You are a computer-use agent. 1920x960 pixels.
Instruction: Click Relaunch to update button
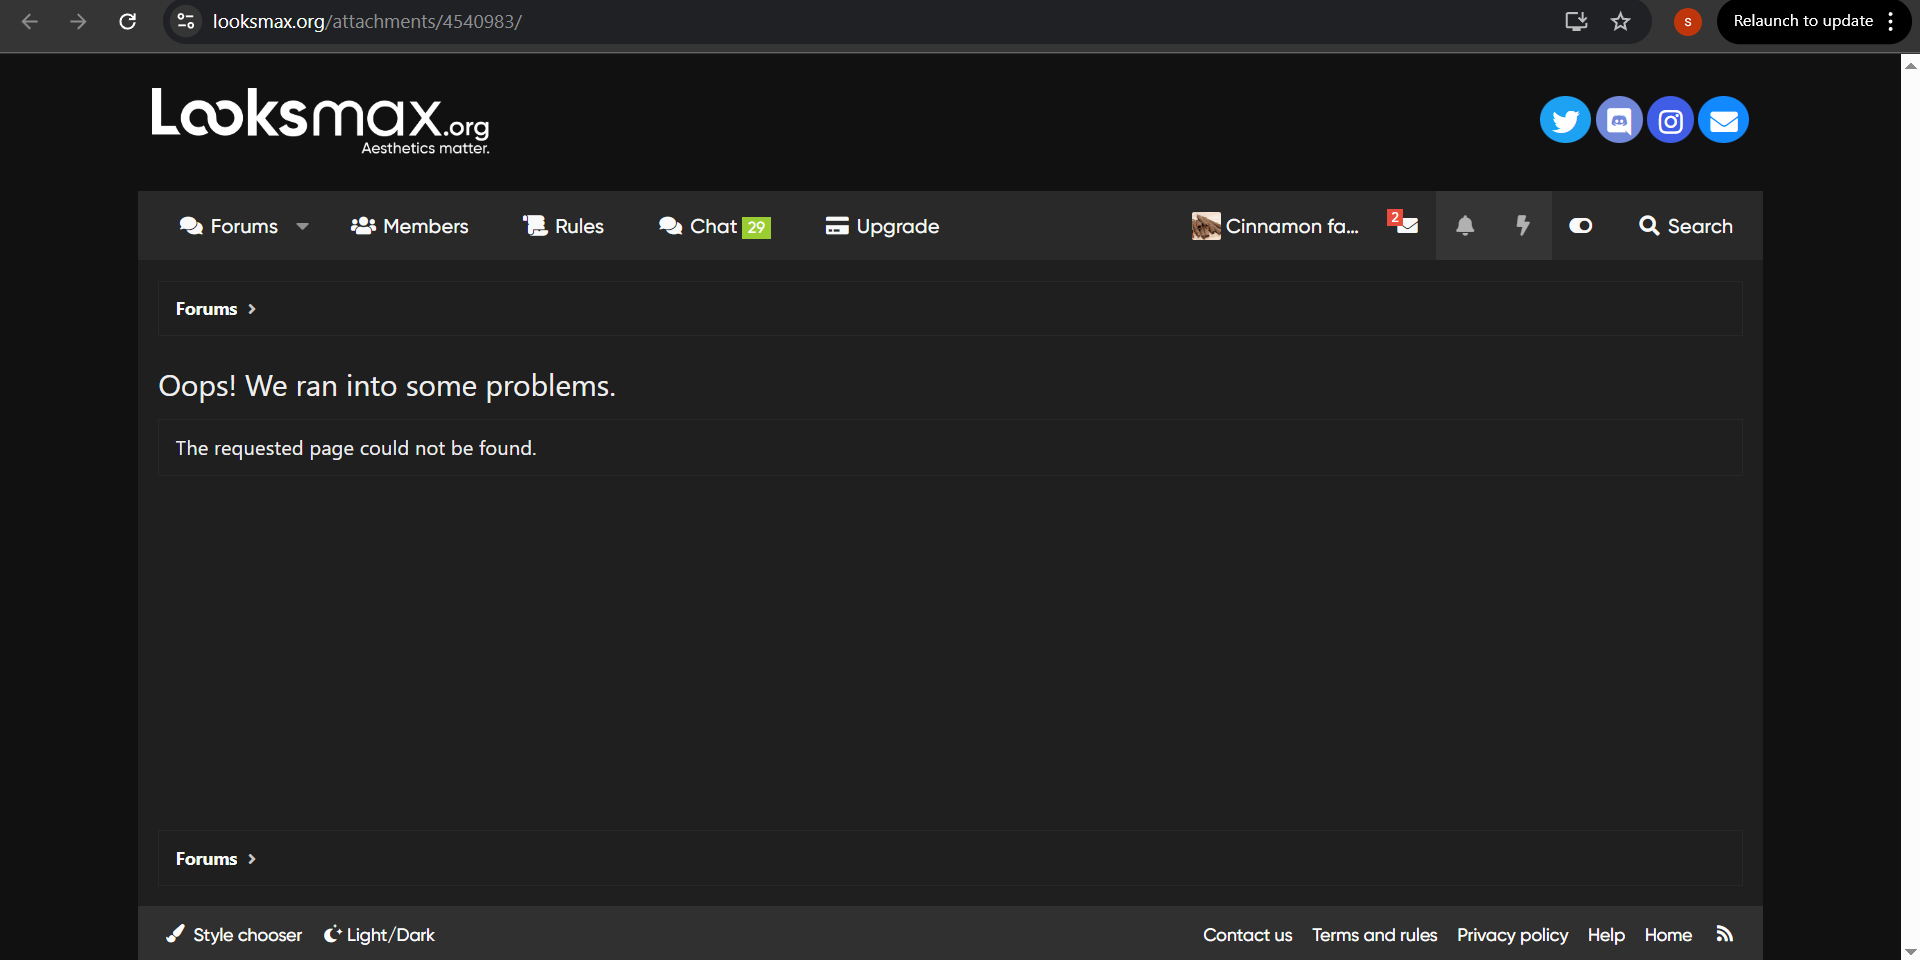coord(1802,21)
